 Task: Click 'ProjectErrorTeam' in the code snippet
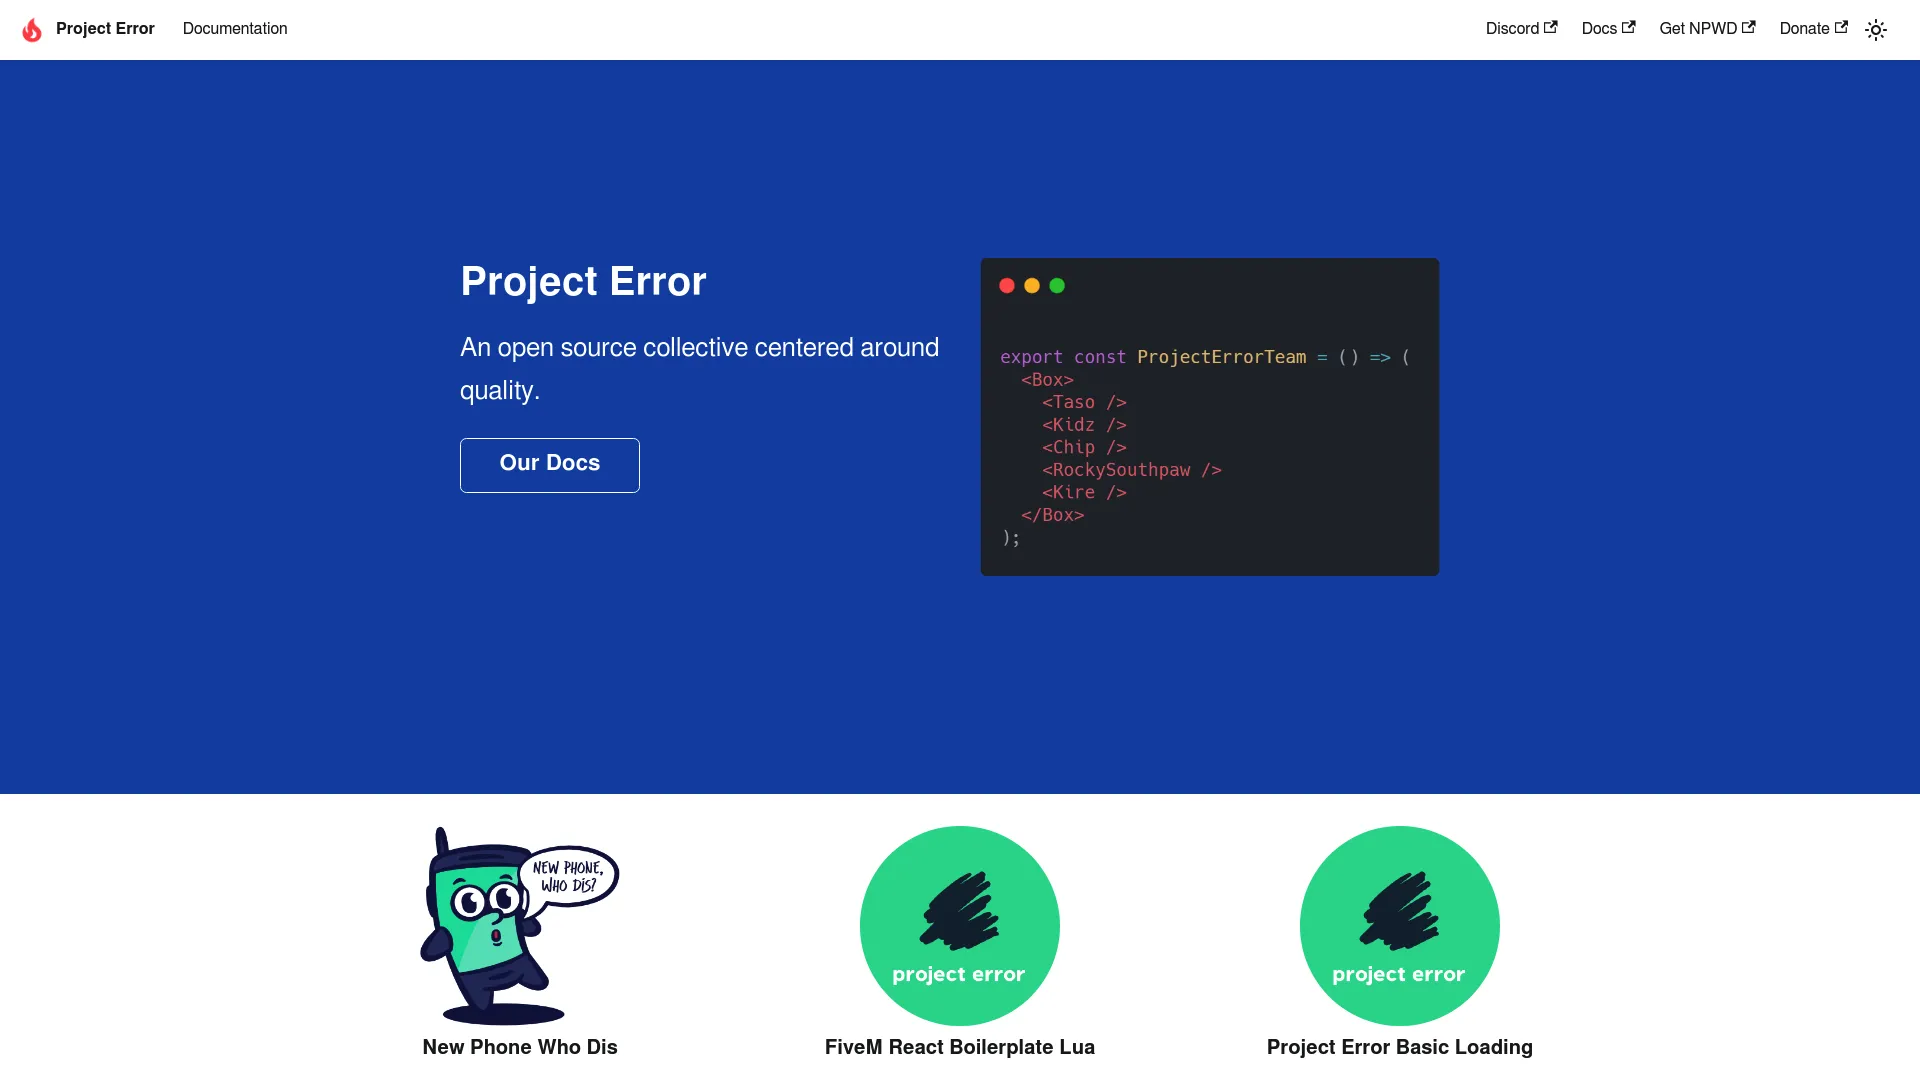(1221, 357)
